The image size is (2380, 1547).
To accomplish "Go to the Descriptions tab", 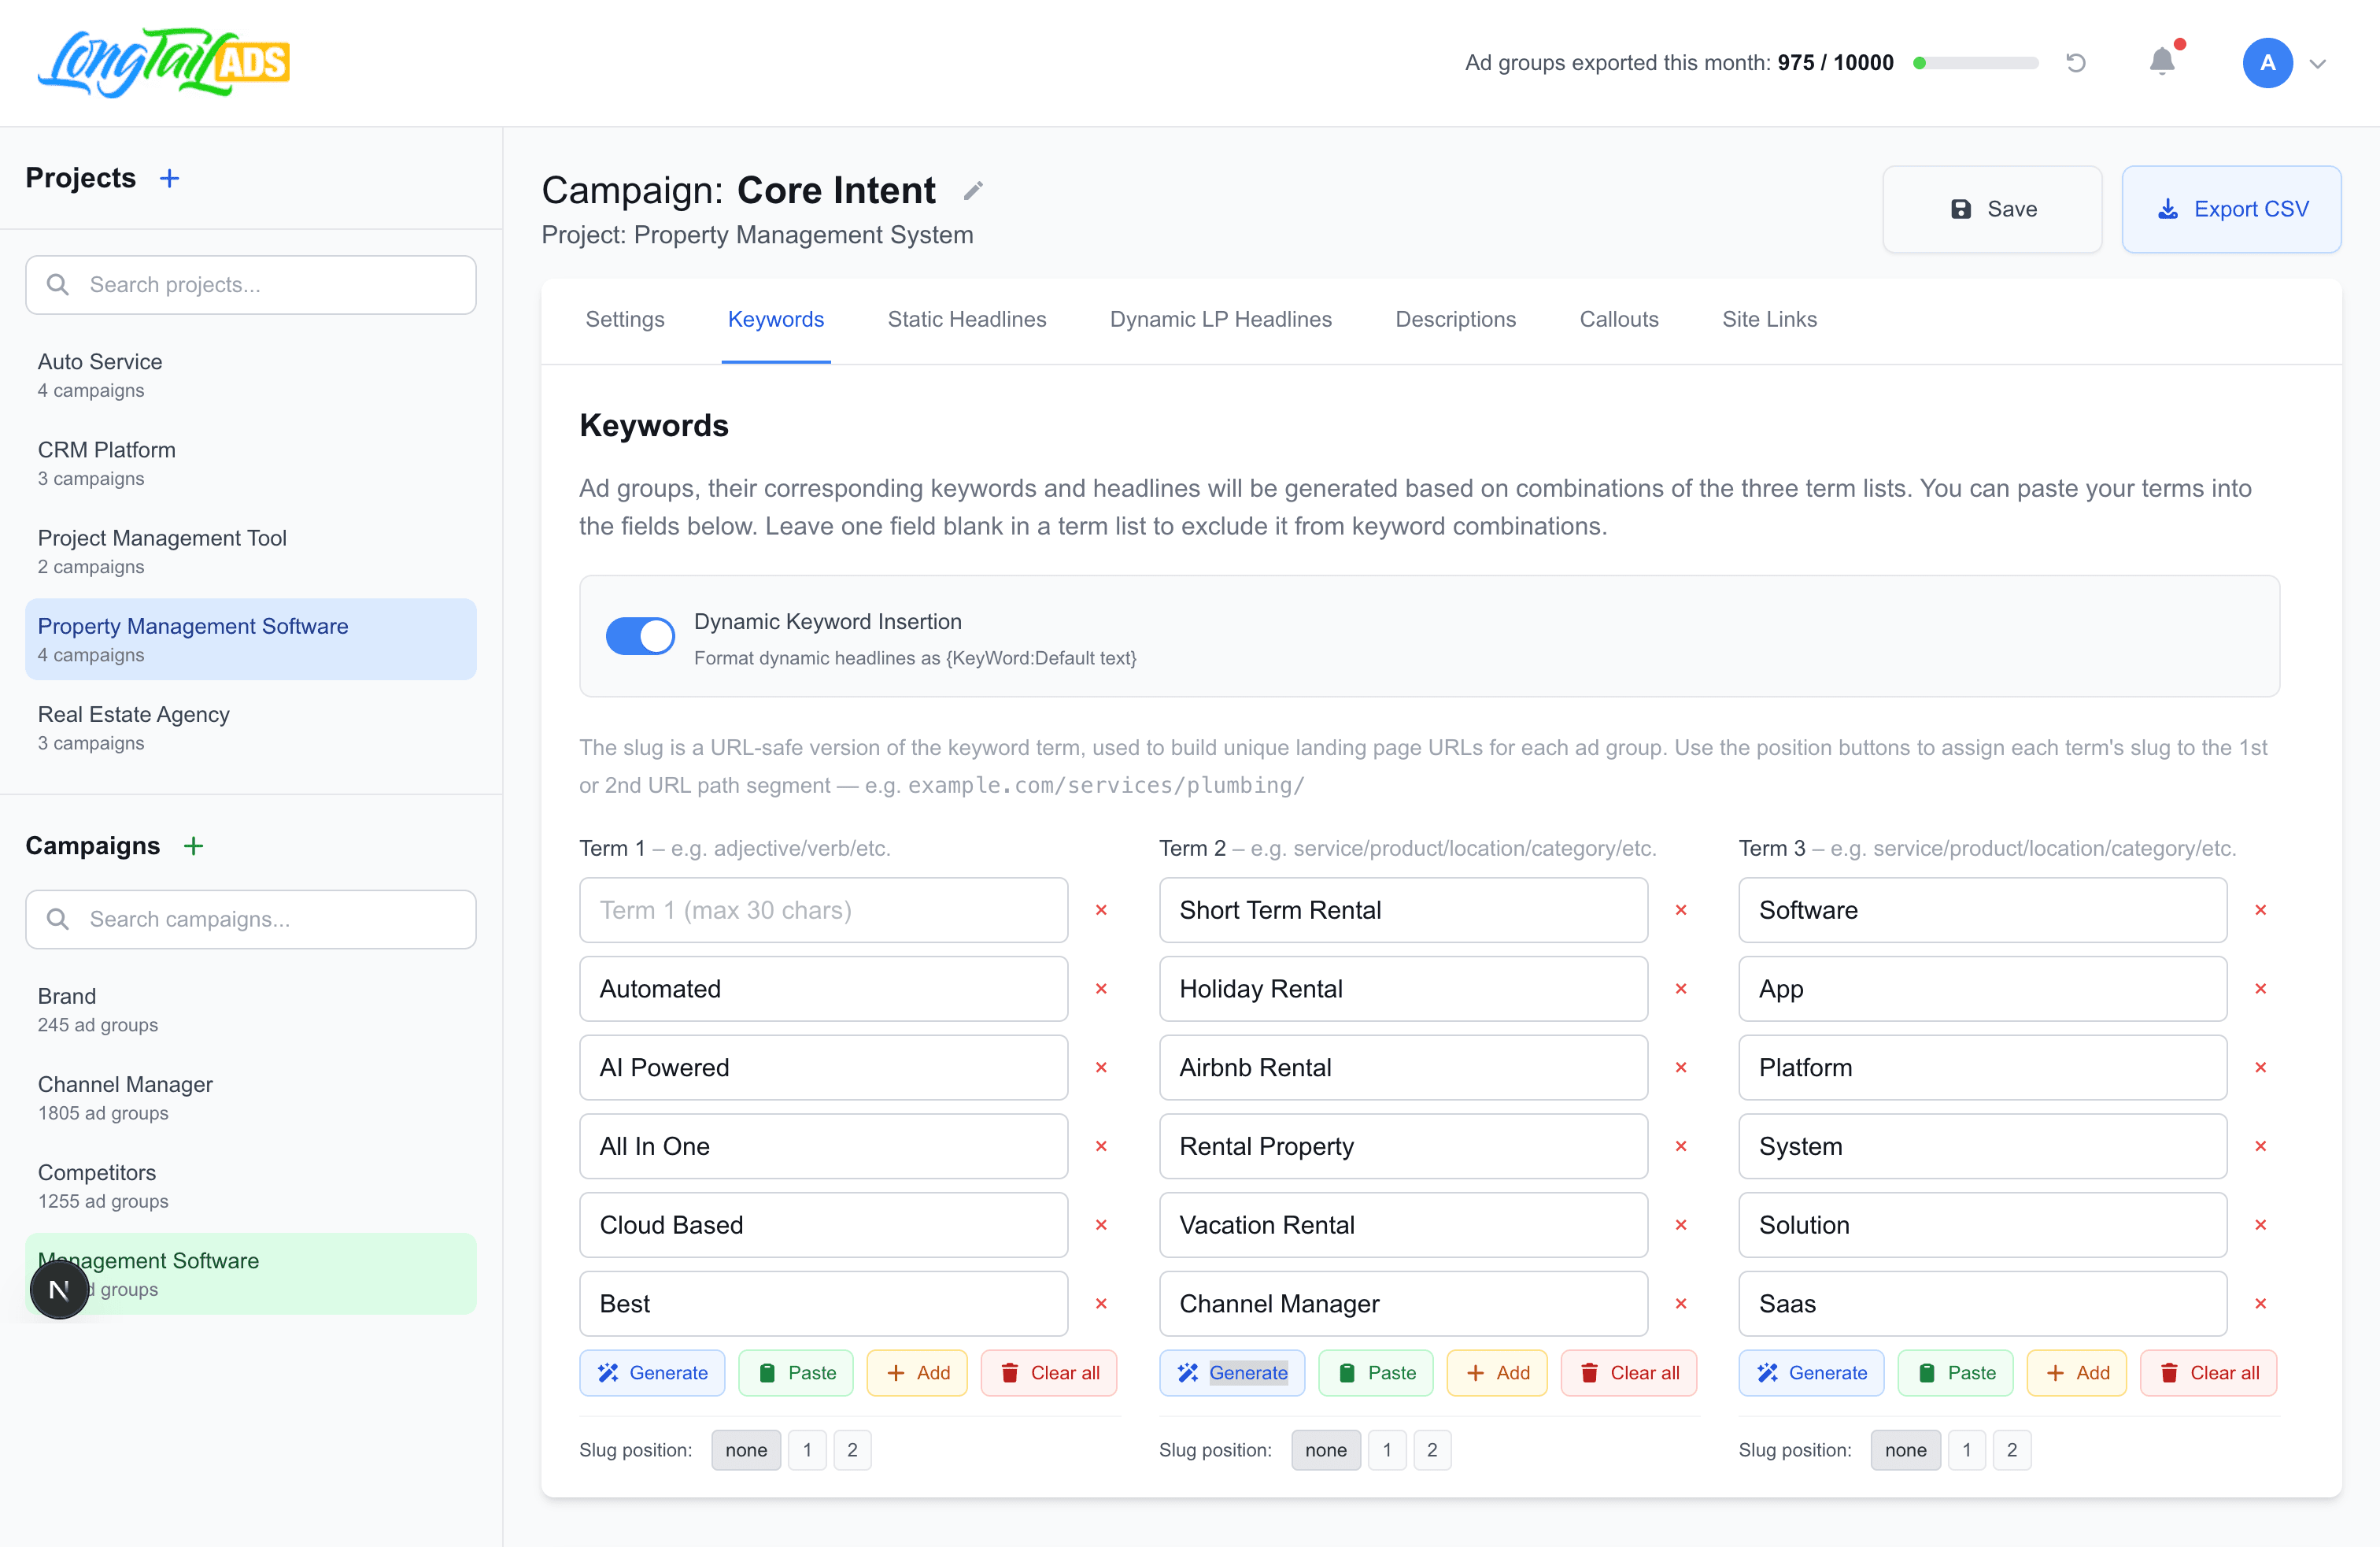I will click(1456, 319).
